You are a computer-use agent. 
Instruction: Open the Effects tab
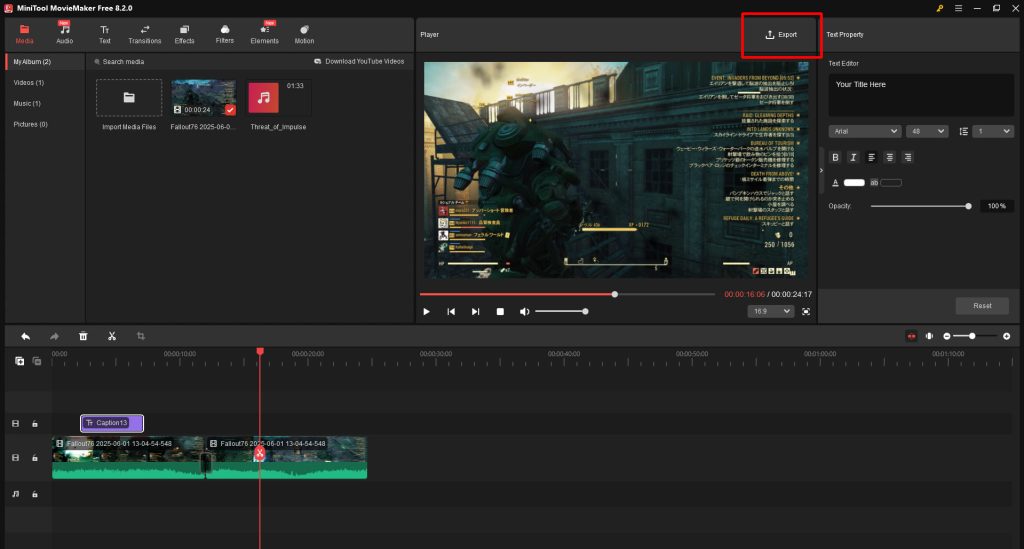point(184,34)
